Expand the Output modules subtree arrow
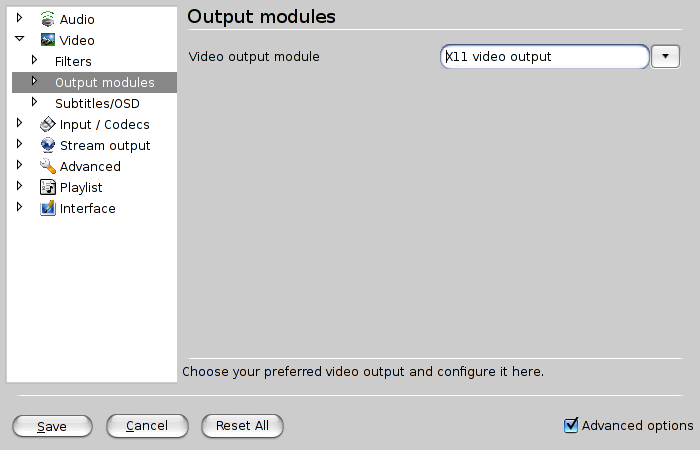 pos(34,81)
